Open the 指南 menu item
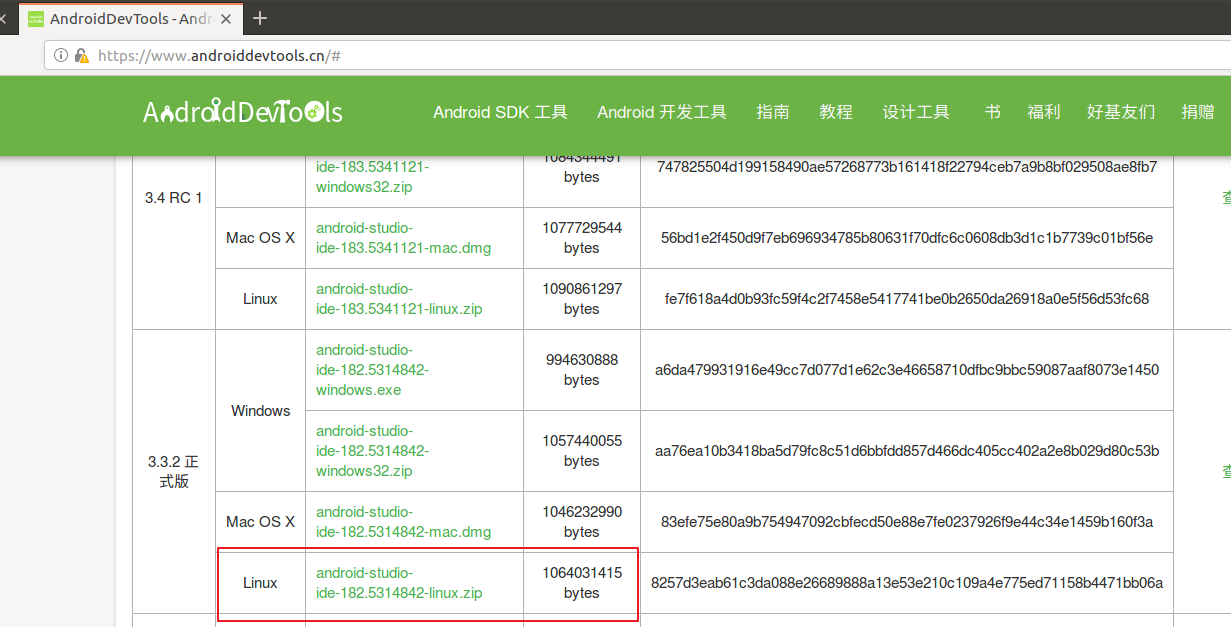The height and width of the screenshot is (627, 1231). (x=773, y=112)
